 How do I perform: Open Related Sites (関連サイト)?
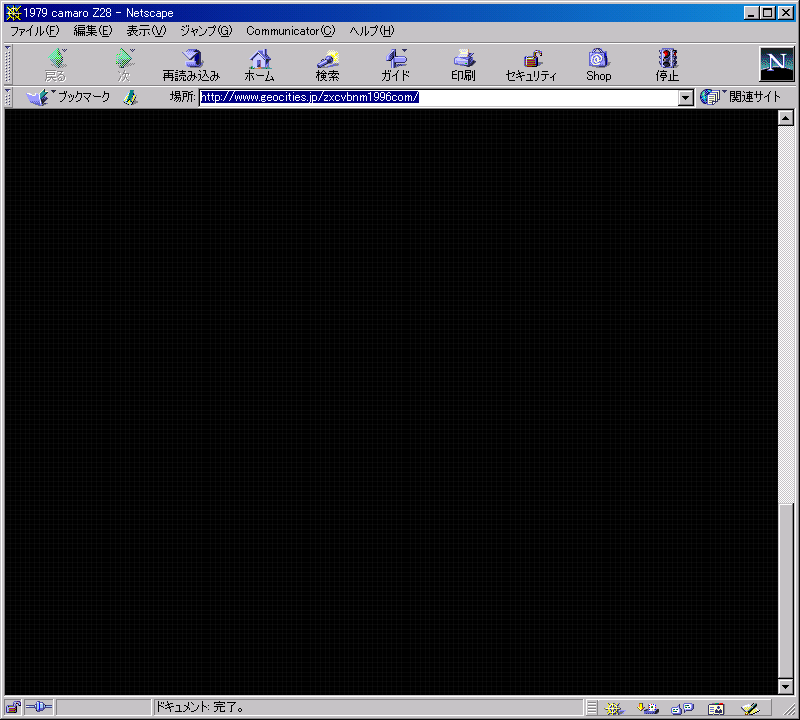click(741, 97)
